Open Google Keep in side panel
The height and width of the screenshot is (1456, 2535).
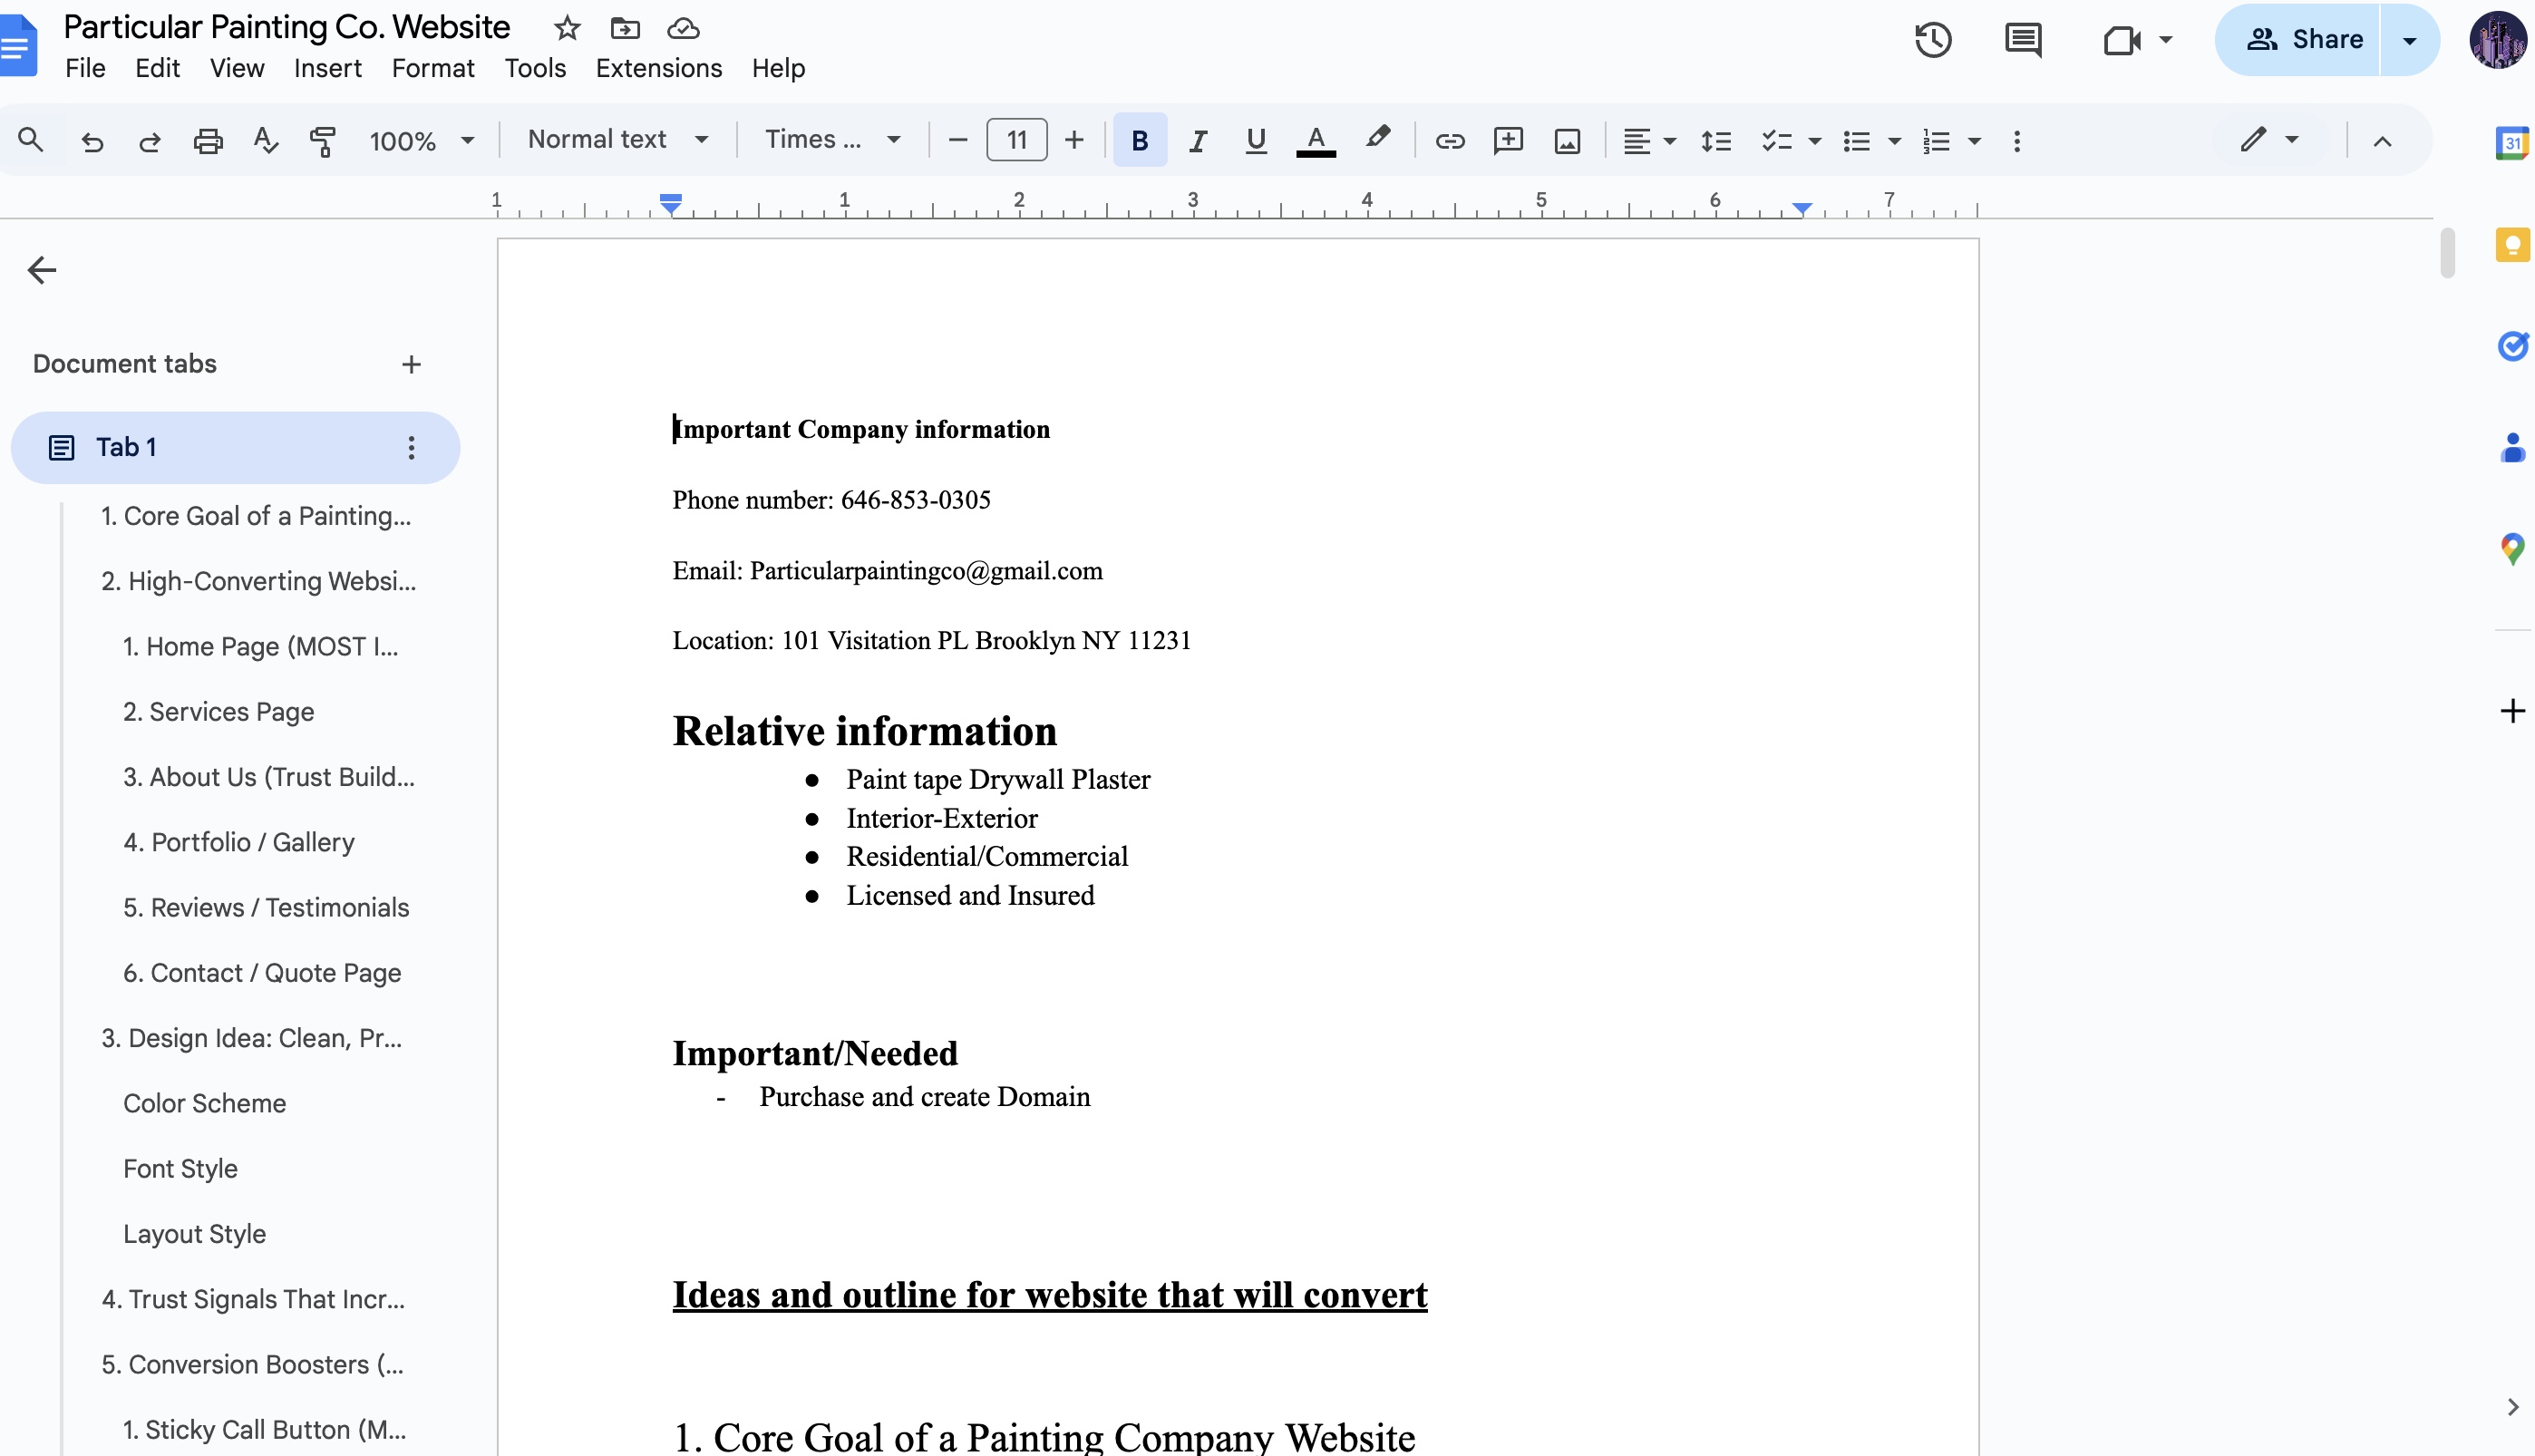click(2512, 245)
